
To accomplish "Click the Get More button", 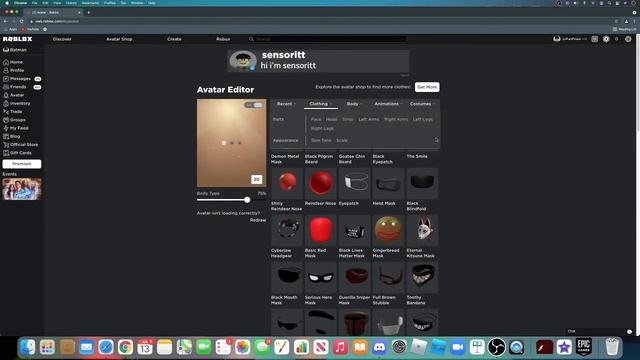I will [427, 87].
